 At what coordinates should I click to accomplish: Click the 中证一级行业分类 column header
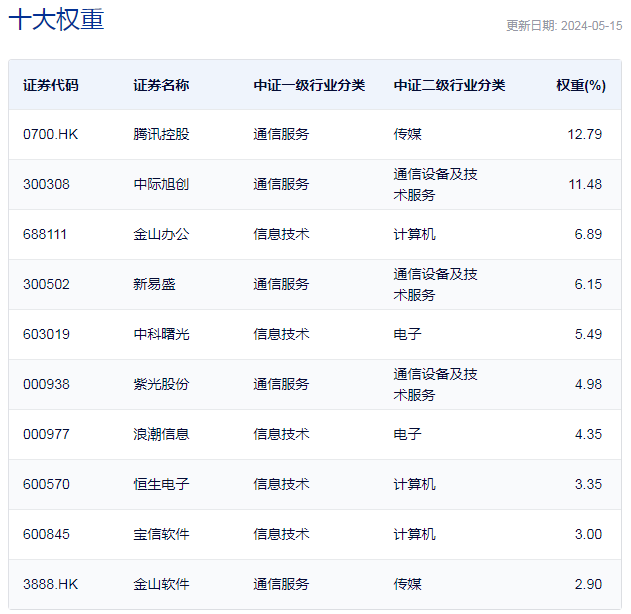[x=309, y=85]
